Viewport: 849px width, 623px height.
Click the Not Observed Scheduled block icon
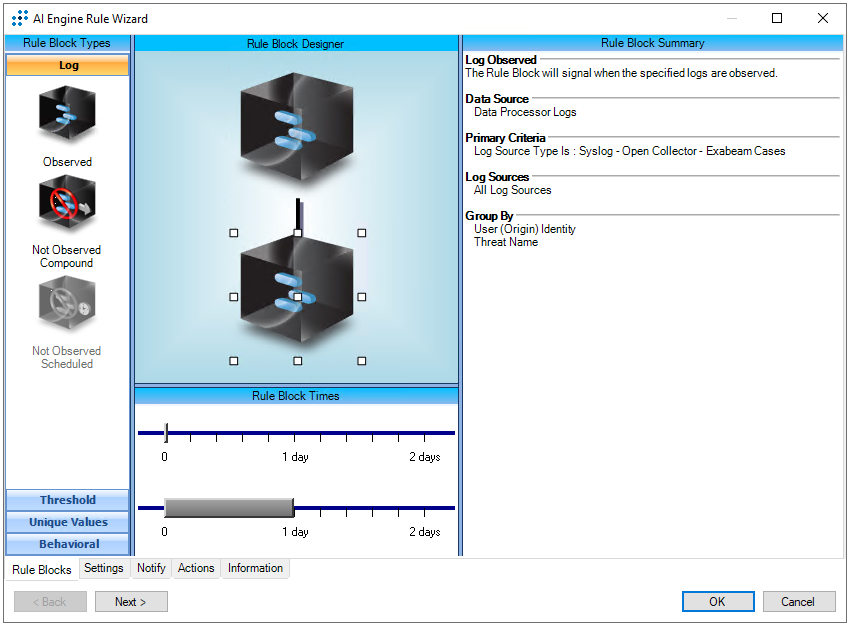tap(67, 304)
